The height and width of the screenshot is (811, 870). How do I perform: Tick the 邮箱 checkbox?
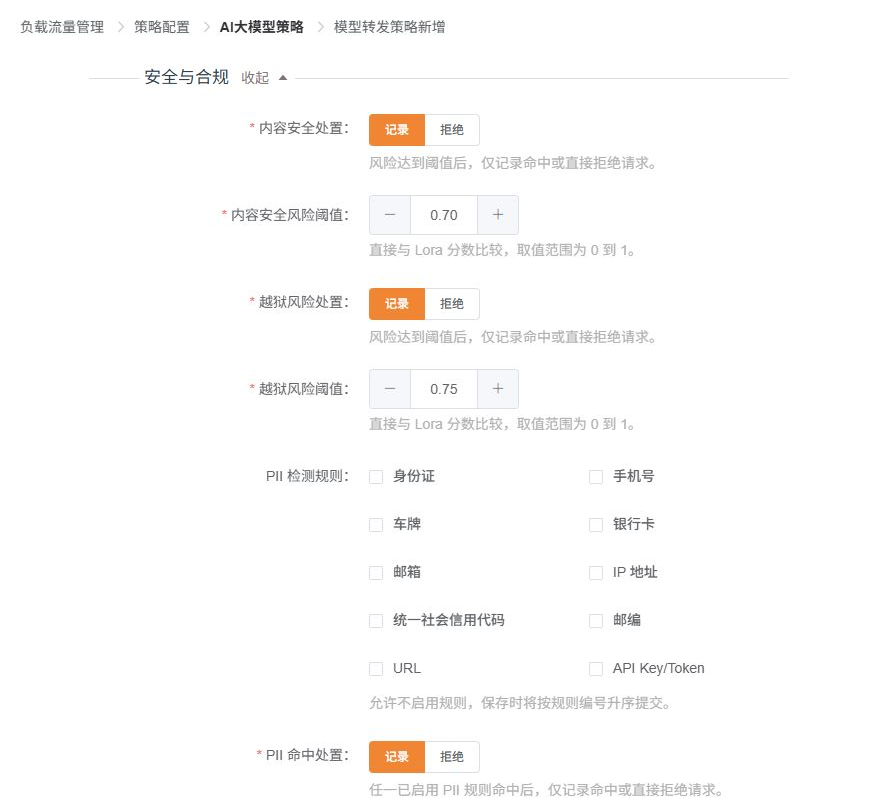(x=376, y=572)
